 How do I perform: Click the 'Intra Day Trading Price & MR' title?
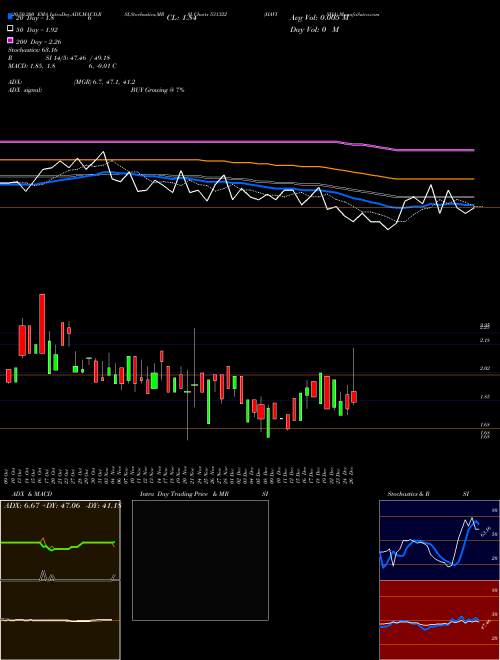[184, 494]
